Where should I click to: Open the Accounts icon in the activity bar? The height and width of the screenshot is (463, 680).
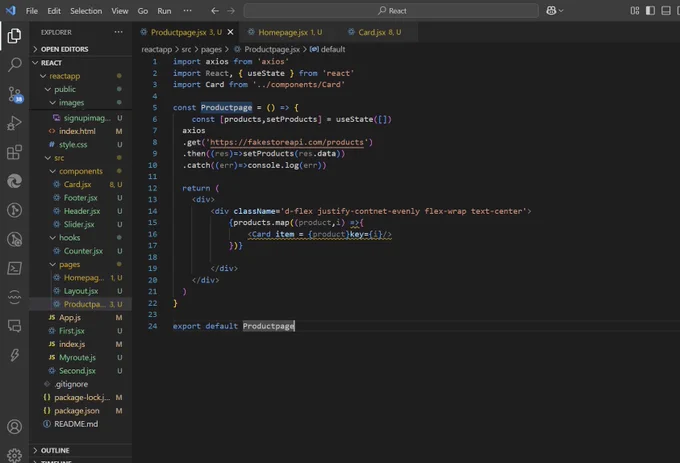[14, 427]
